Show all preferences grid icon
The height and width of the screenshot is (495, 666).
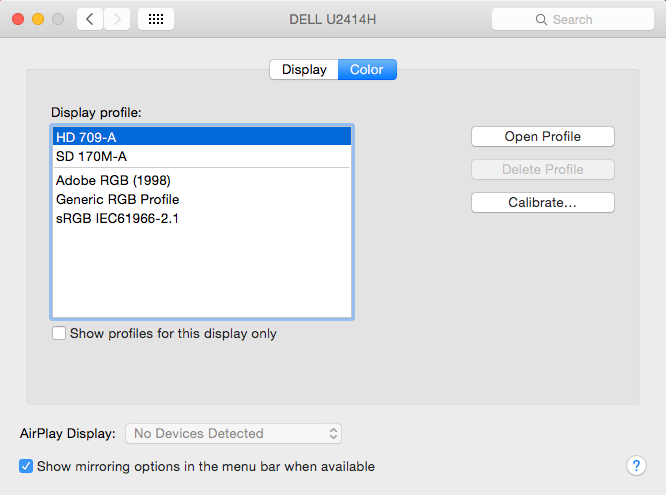(x=156, y=19)
